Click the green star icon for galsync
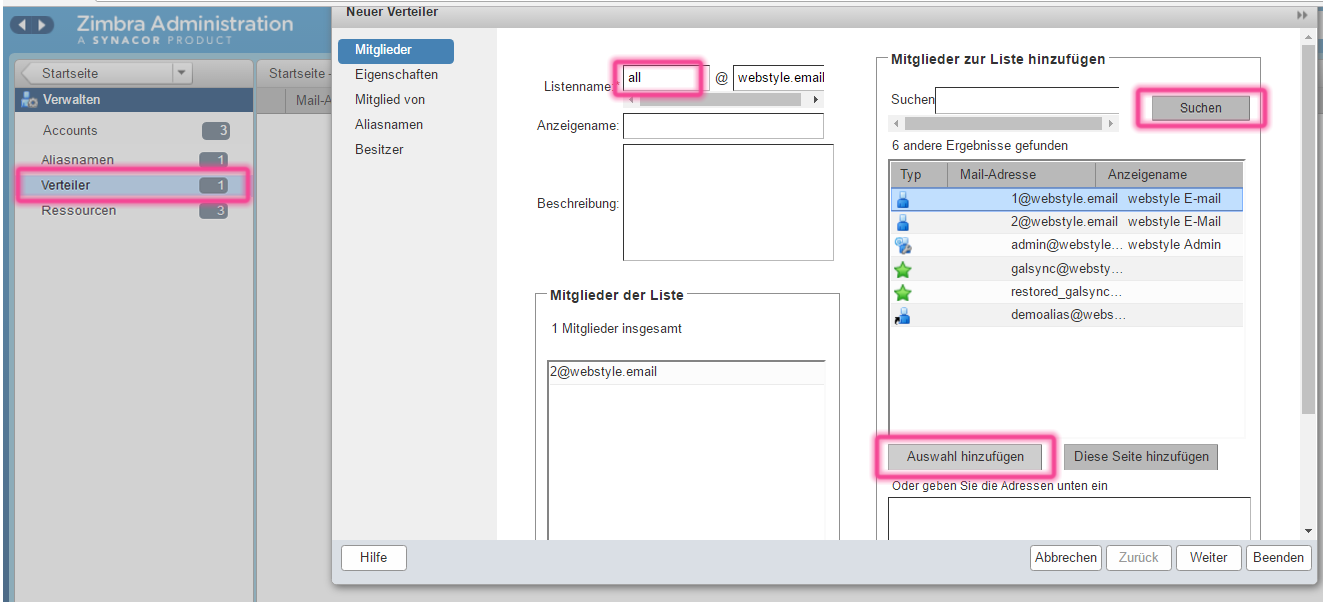 [903, 269]
